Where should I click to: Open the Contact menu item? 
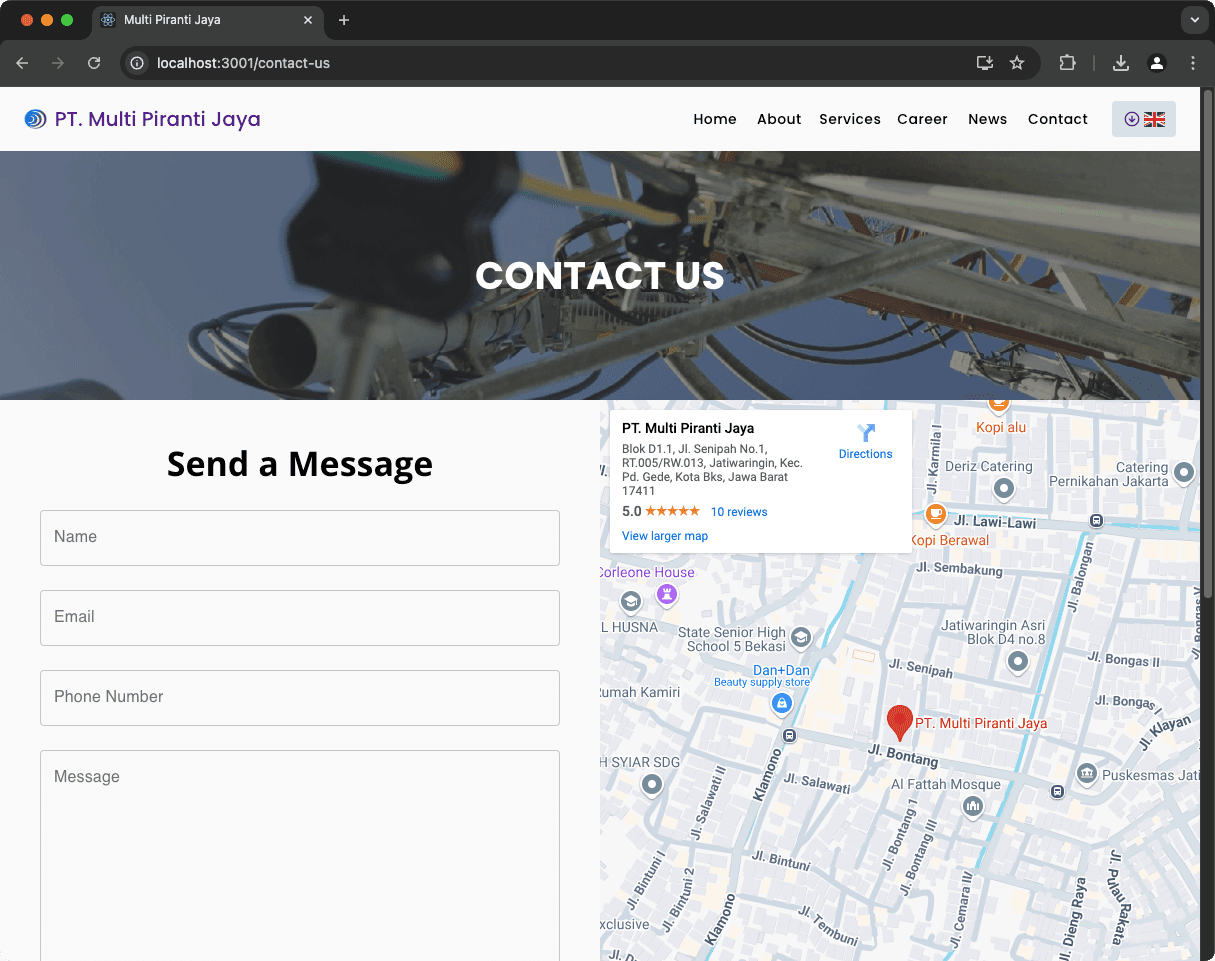pyautogui.click(x=1058, y=119)
